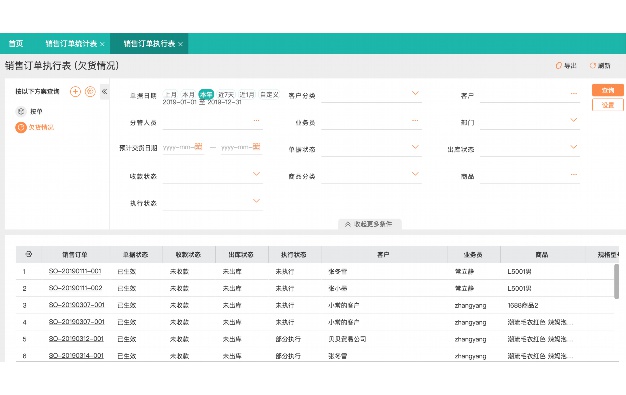The image size is (626, 395).
Task: Expand the 客户分类 dropdown
Action: pos(415,93)
